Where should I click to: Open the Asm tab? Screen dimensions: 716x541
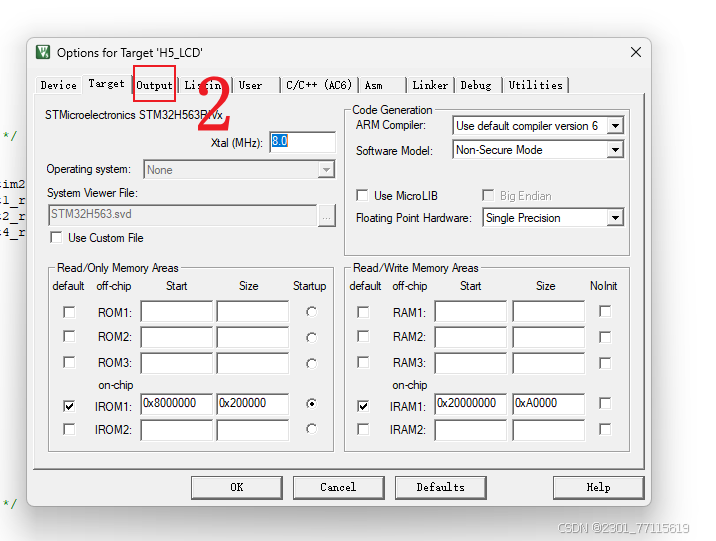pyautogui.click(x=381, y=85)
